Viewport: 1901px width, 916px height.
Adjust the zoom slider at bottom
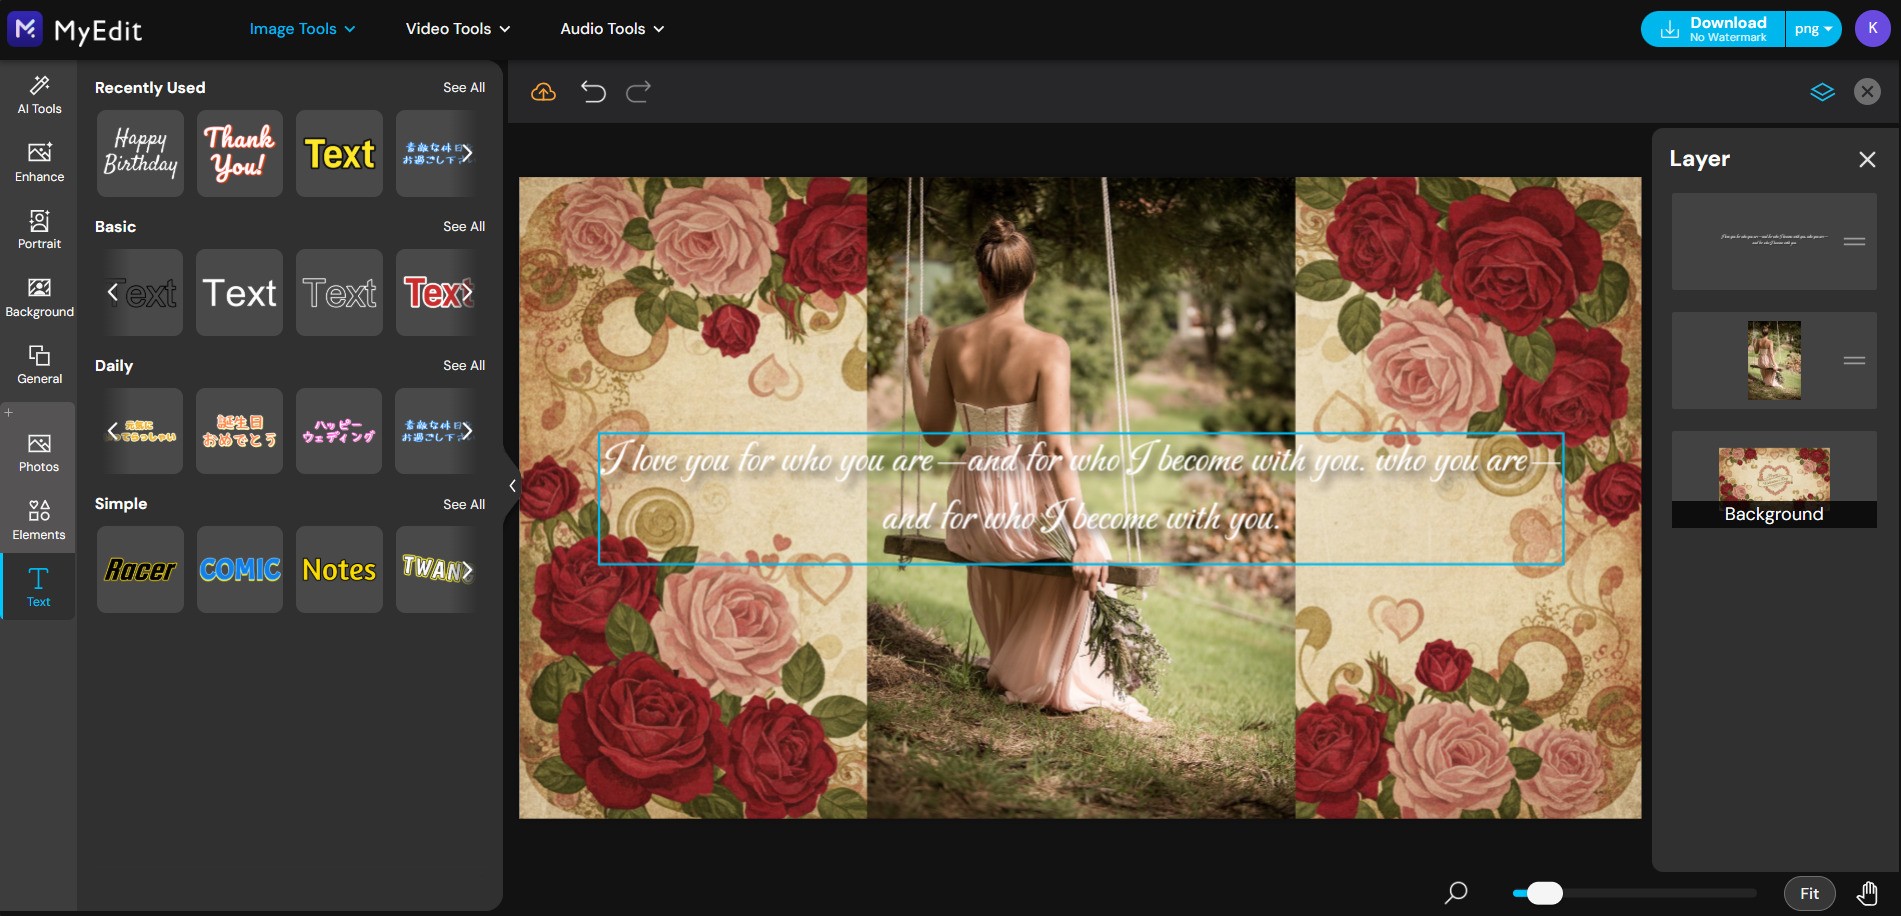pyautogui.click(x=1547, y=893)
